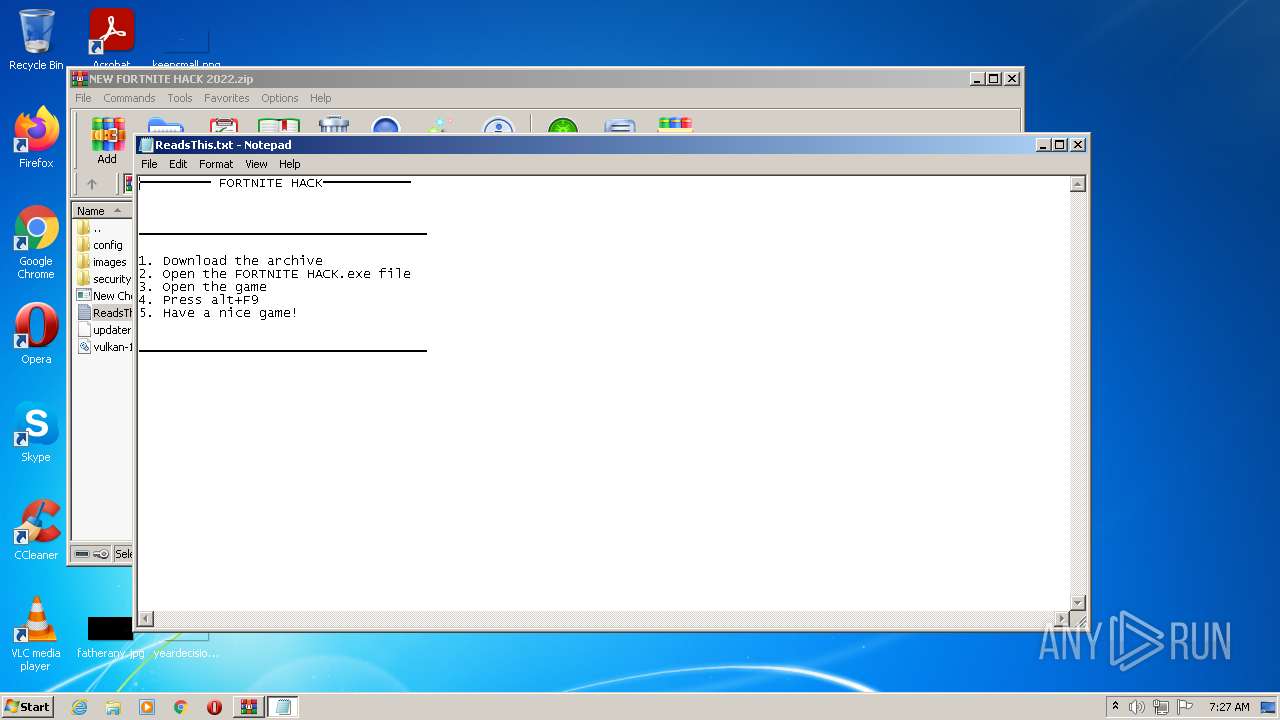The height and width of the screenshot is (720, 1280).
Task: Switch to Notepad taskbar button
Action: [283, 707]
